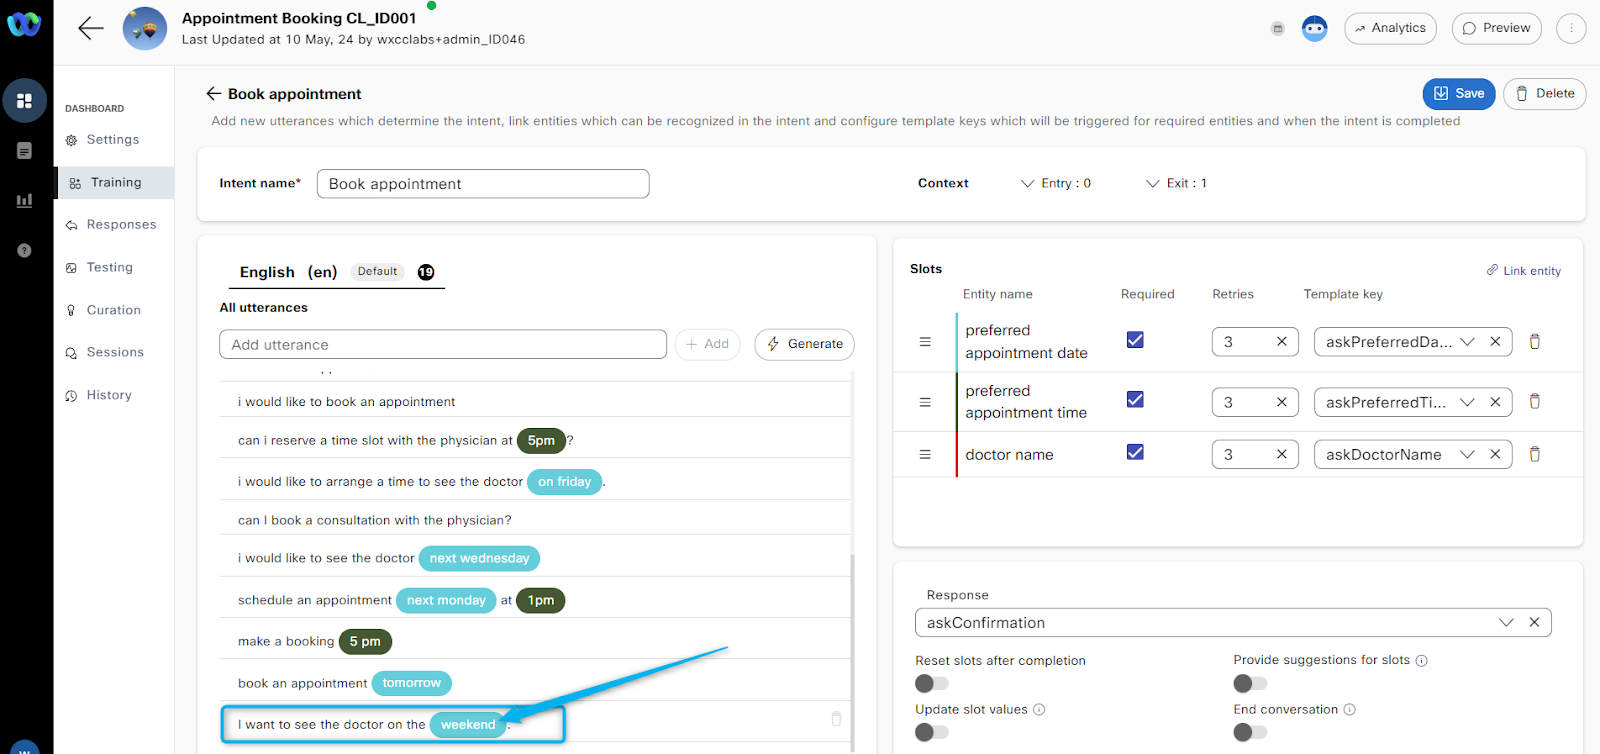Image resolution: width=1600 pixels, height=754 pixels.
Task: Click trash icon for preferred appointment date
Action: pos(1534,342)
